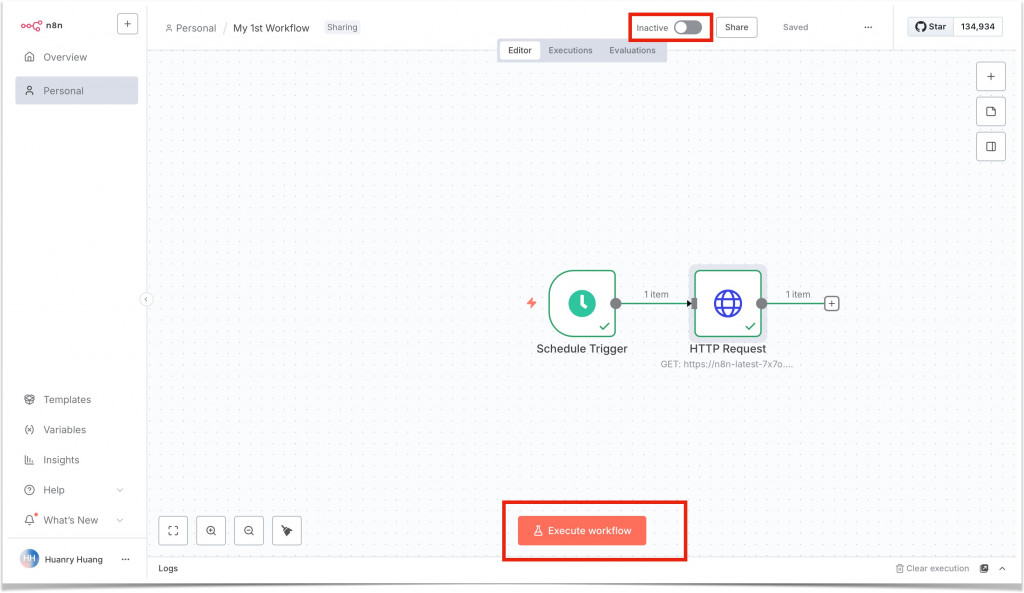Image resolution: width=1024 pixels, height=593 pixels.
Task: Click the What's New bell icon
Action: [29, 520]
